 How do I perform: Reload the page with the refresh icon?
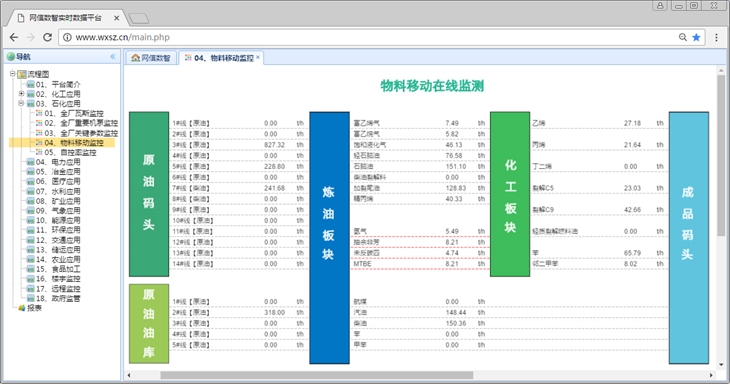(x=47, y=37)
